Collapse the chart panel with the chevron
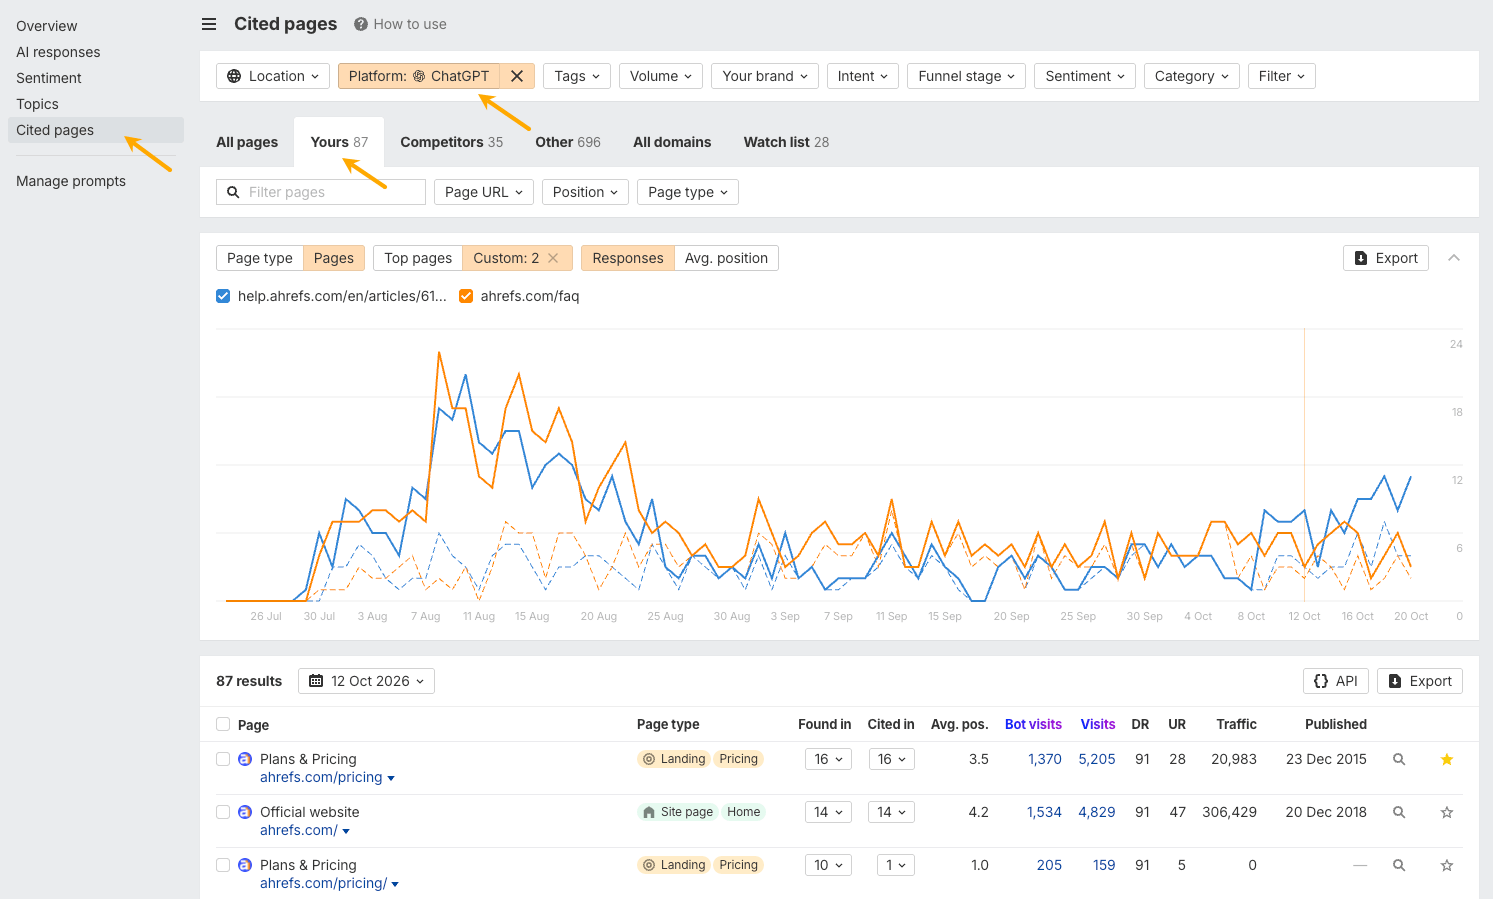Image resolution: width=1493 pixels, height=899 pixels. pyautogui.click(x=1454, y=258)
